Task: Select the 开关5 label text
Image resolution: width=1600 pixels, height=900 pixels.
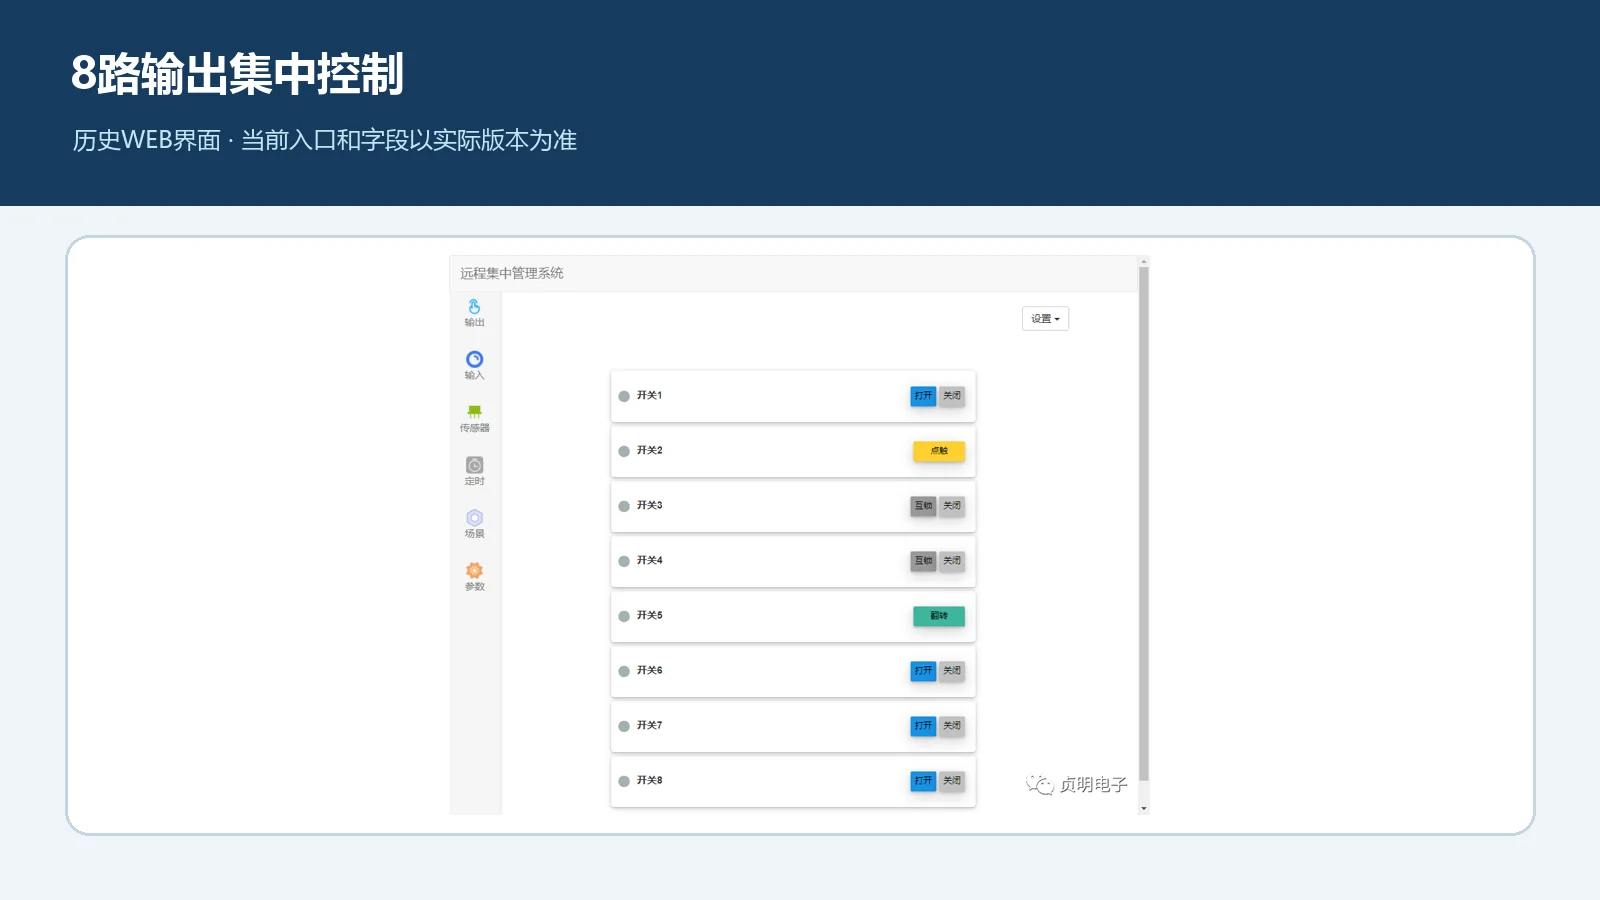Action: pos(649,616)
